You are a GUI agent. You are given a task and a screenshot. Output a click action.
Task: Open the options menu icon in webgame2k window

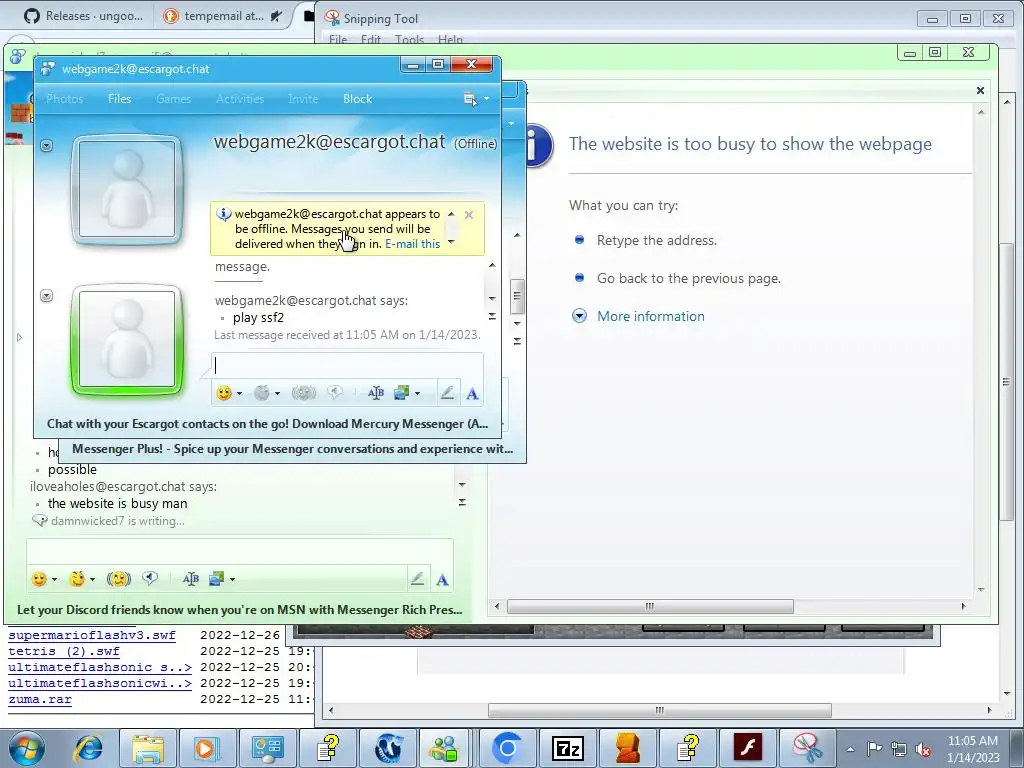tap(470, 99)
